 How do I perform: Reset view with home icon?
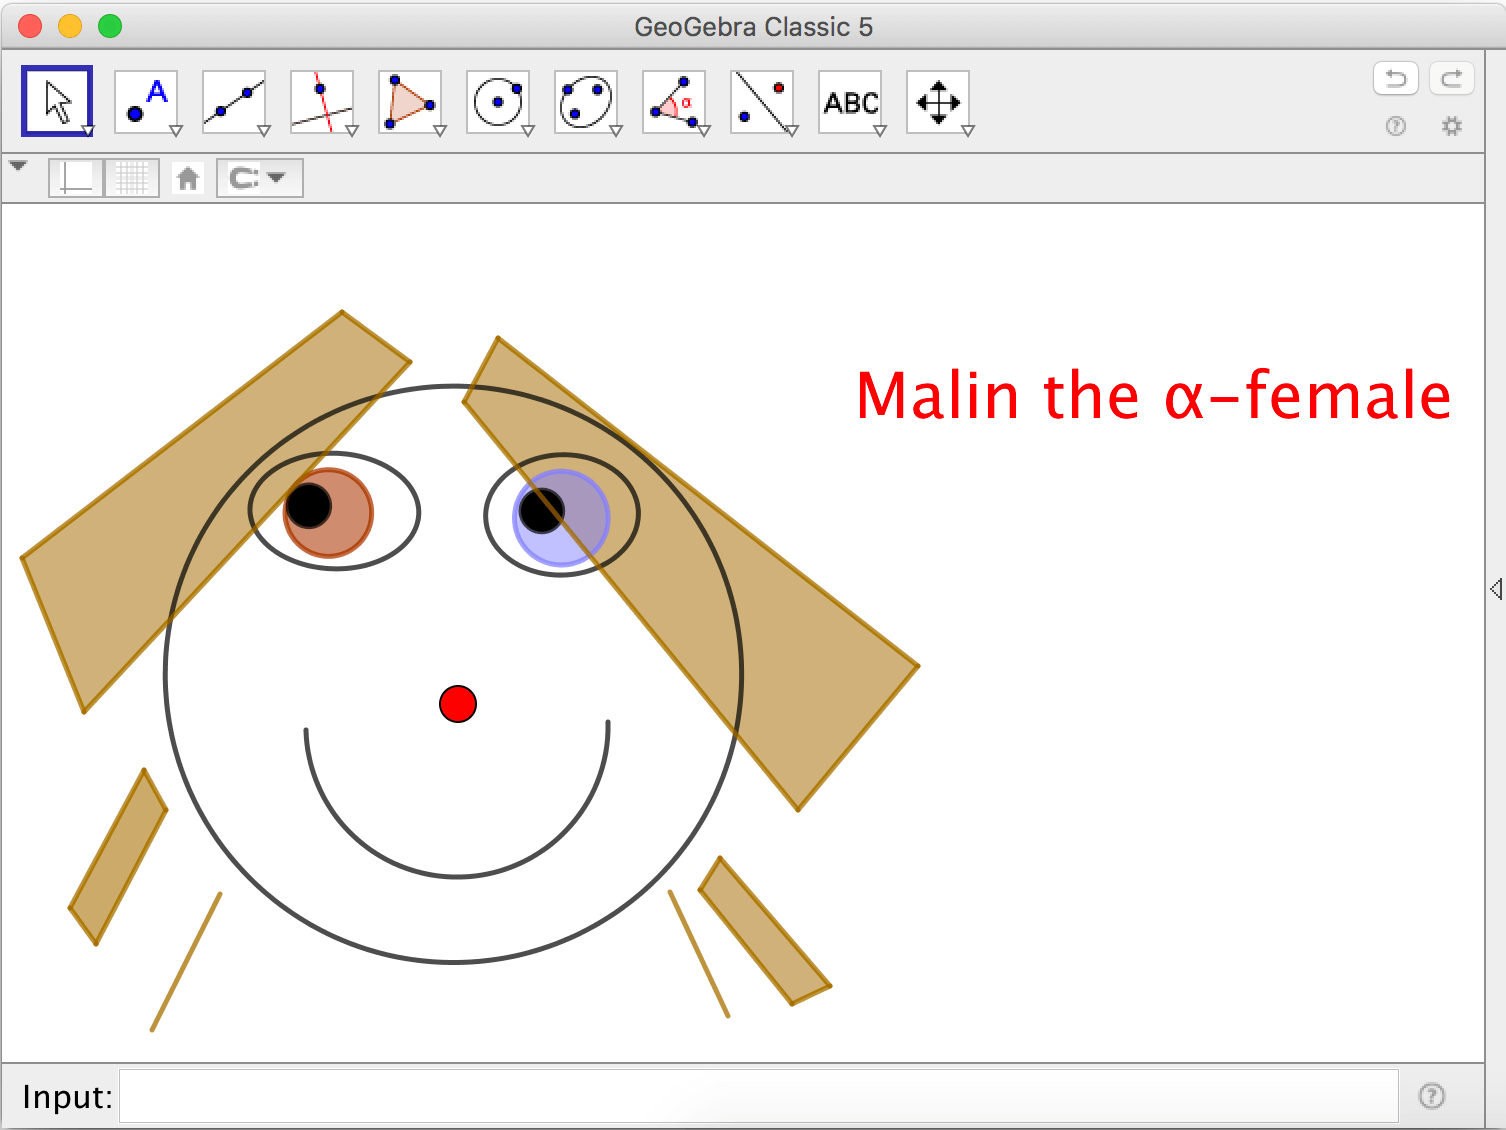pos(188,178)
